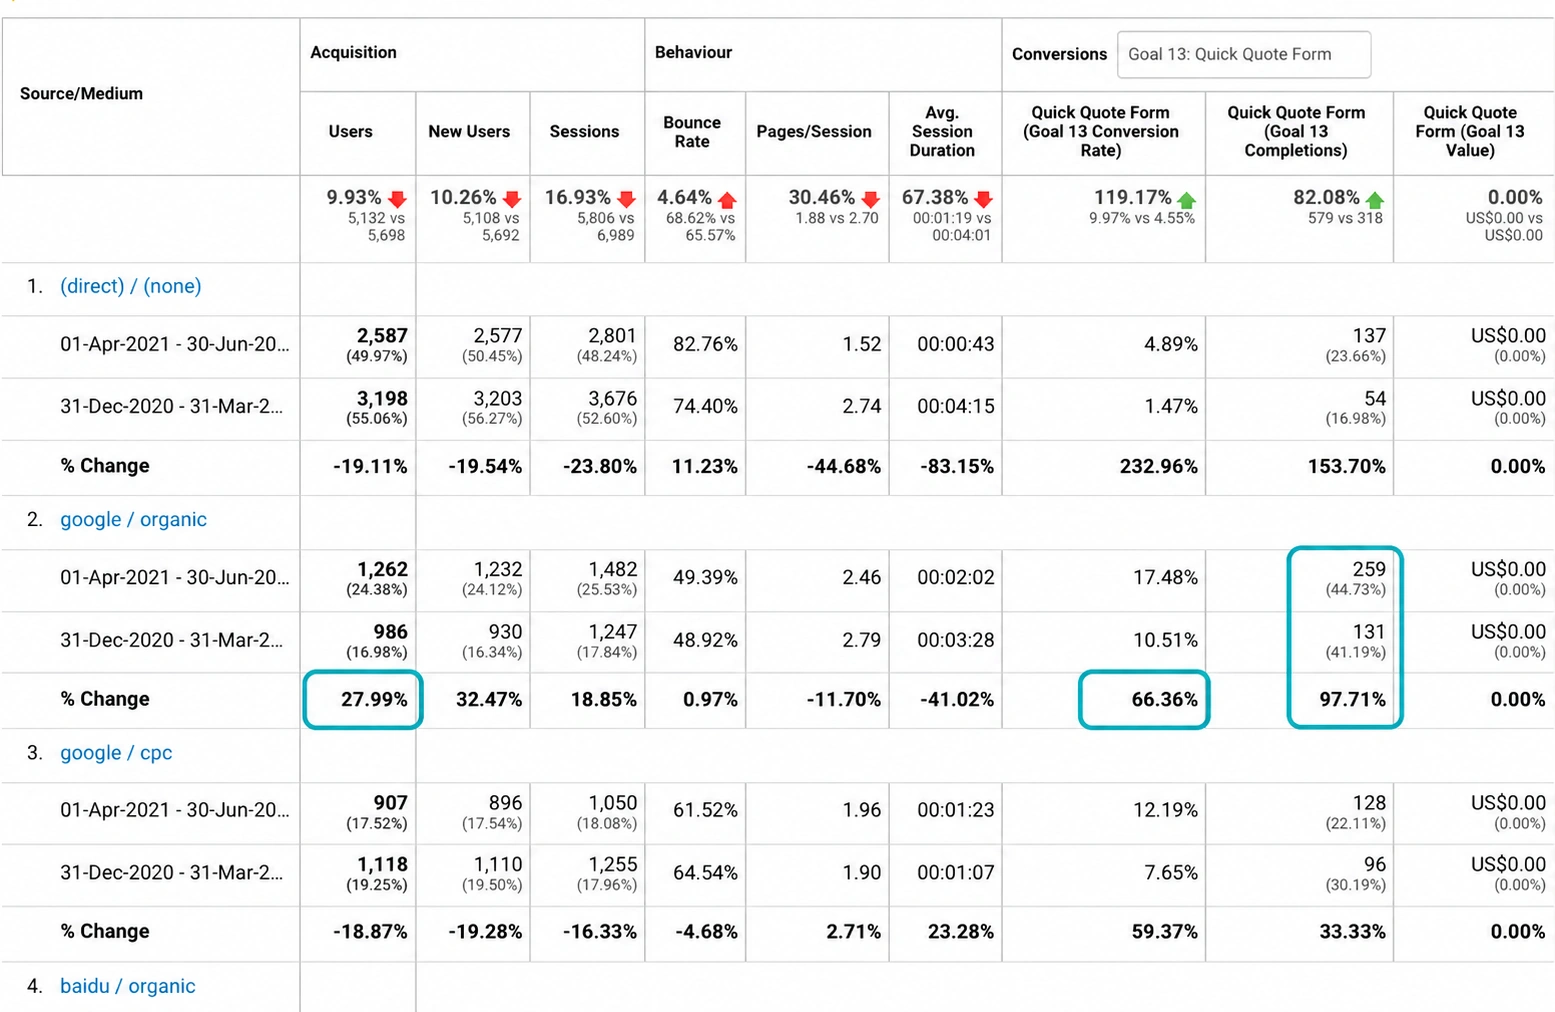The image size is (1555, 1012).
Task: Sort by the Pages/Session column header
Action: pos(814,131)
